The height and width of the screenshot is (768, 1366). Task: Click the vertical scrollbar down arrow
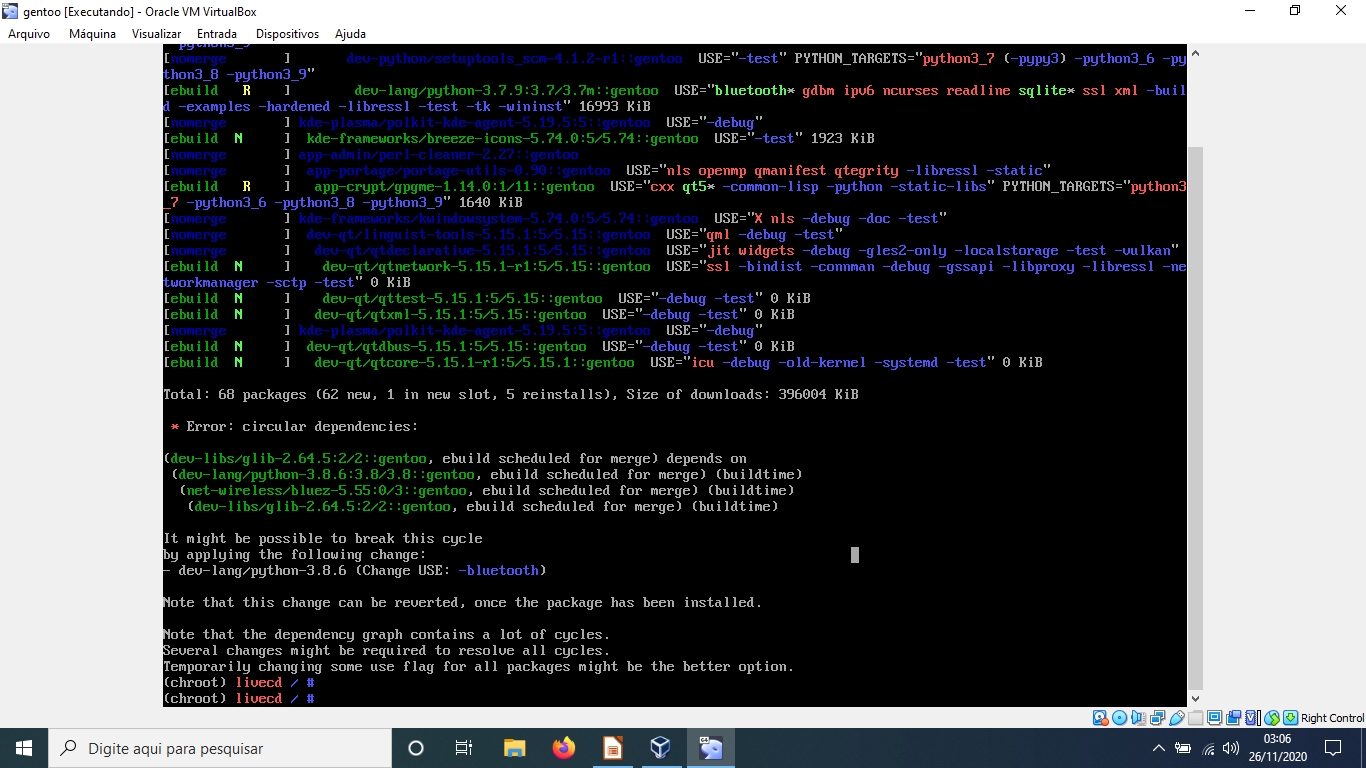pos(1195,699)
